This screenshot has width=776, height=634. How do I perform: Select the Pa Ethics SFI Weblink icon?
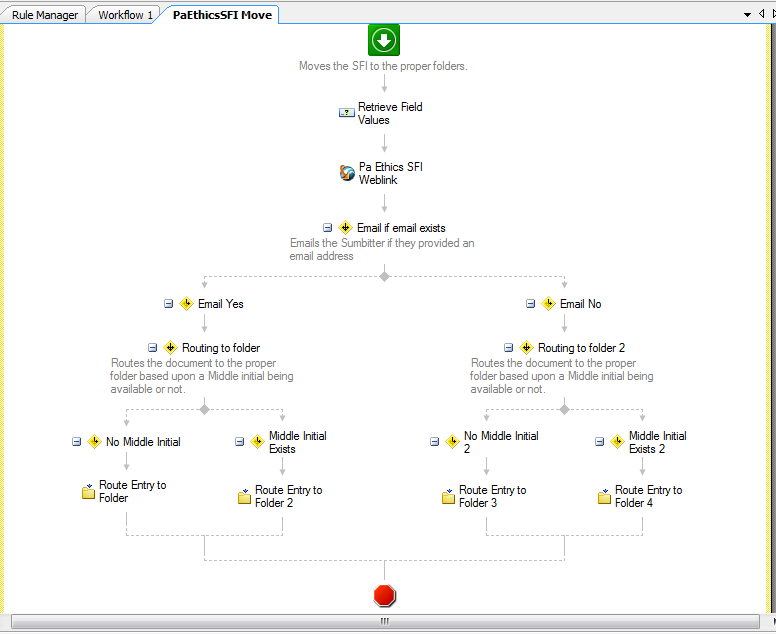click(x=347, y=173)
